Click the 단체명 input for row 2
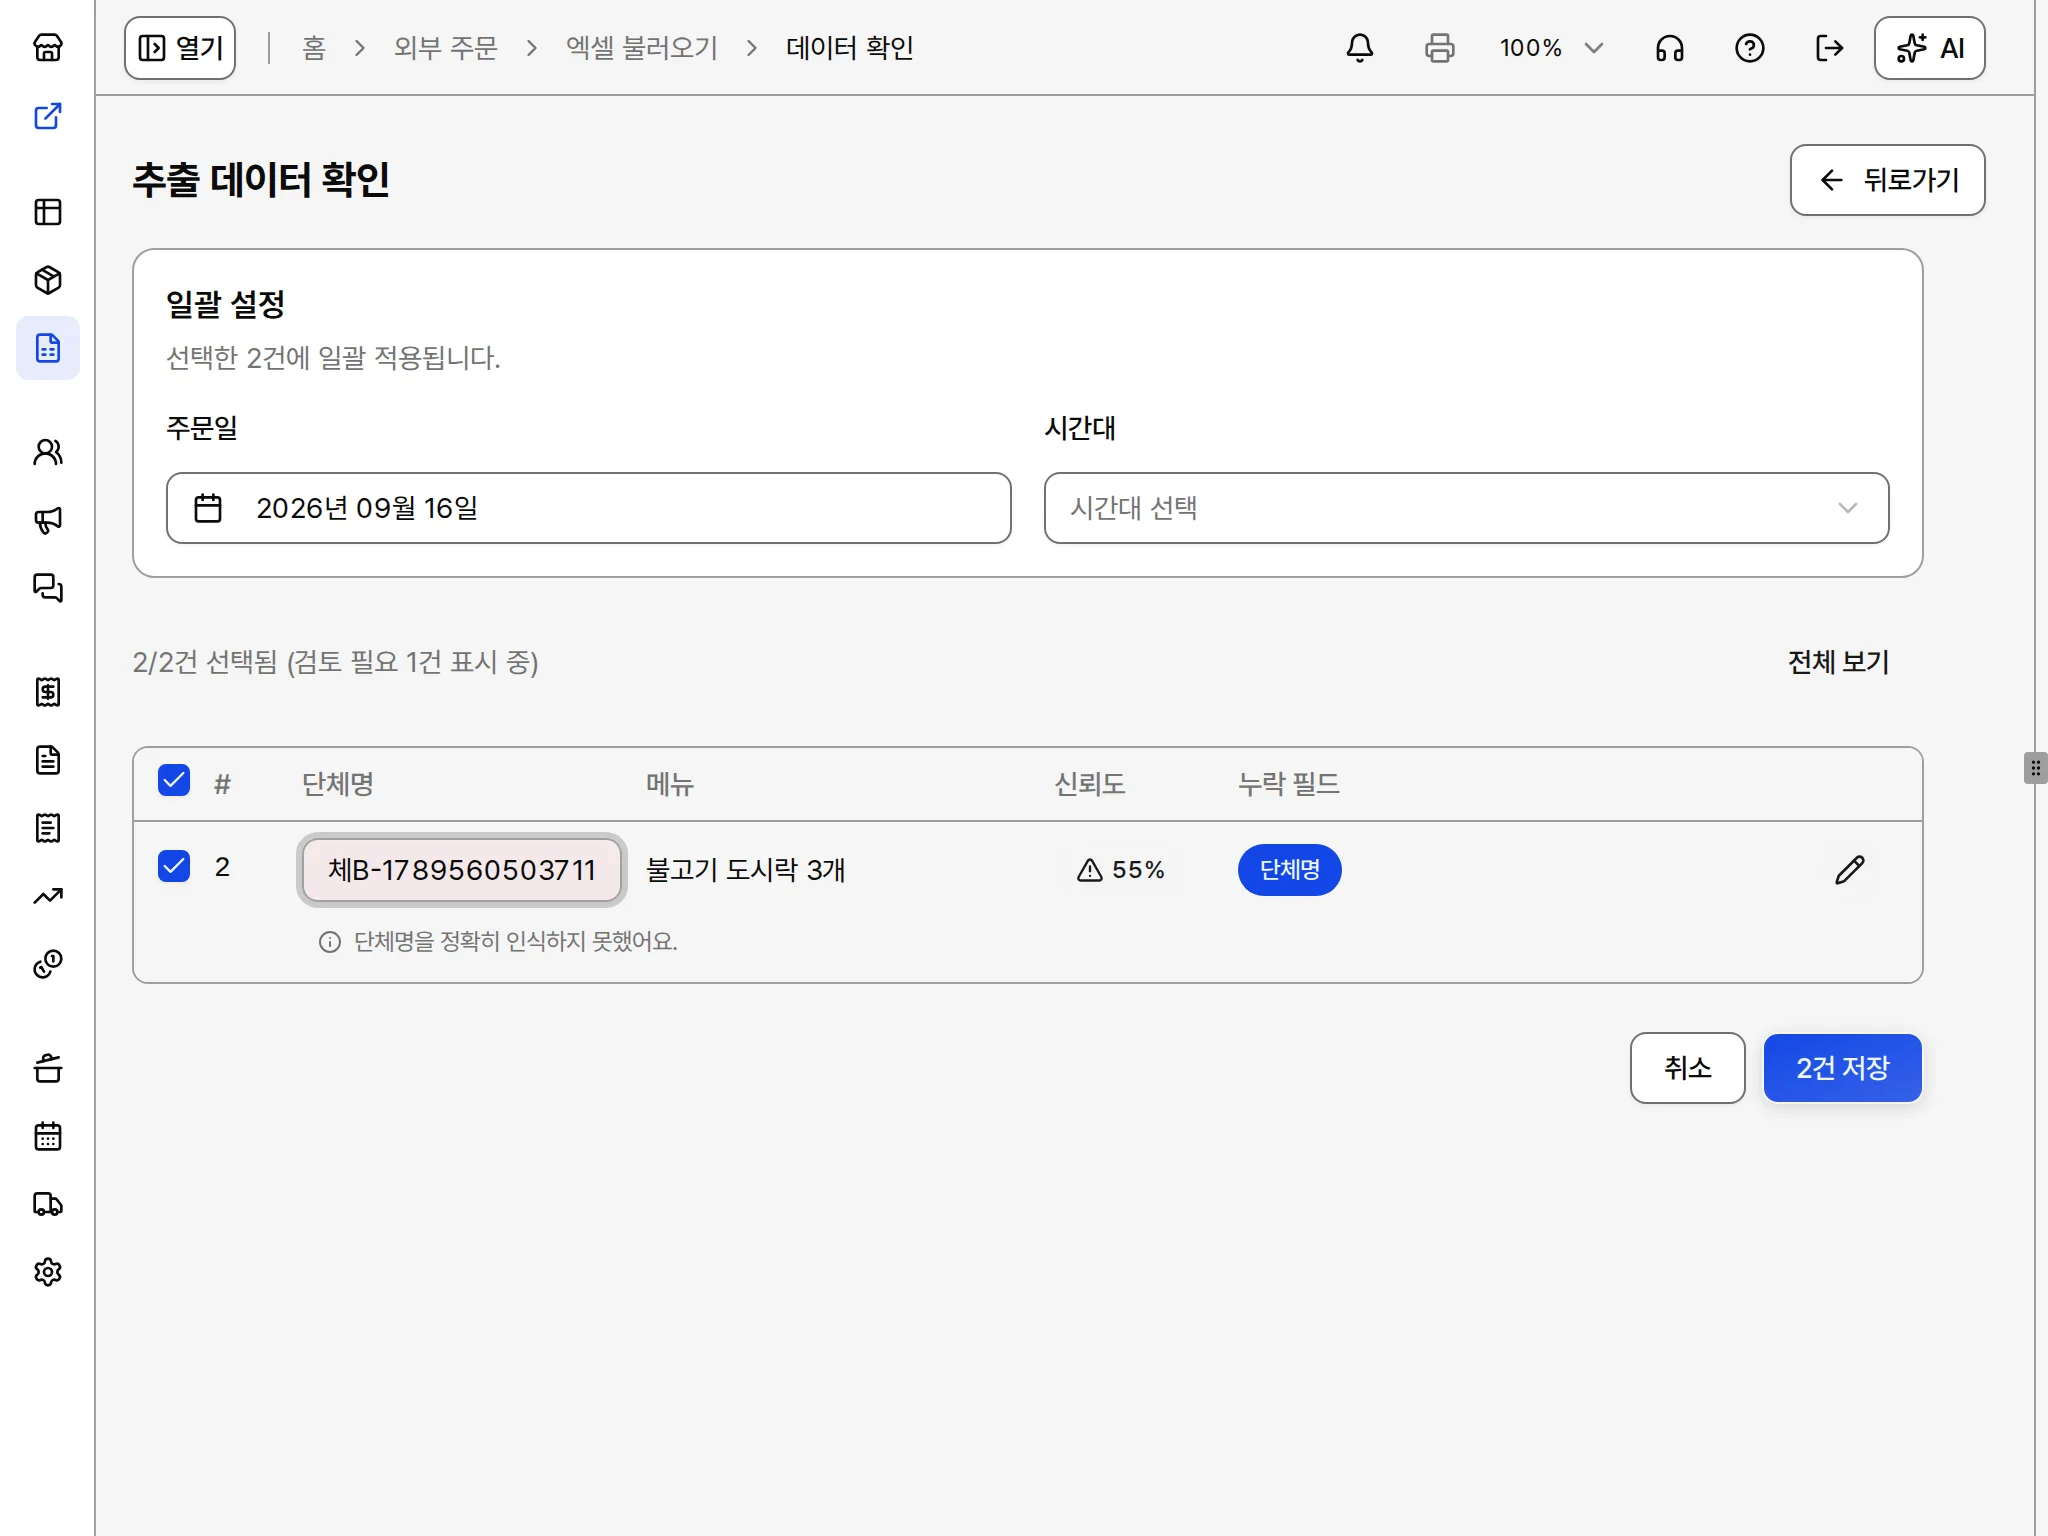Viewport: 2048px width, 1536px height. coord(462,870)
